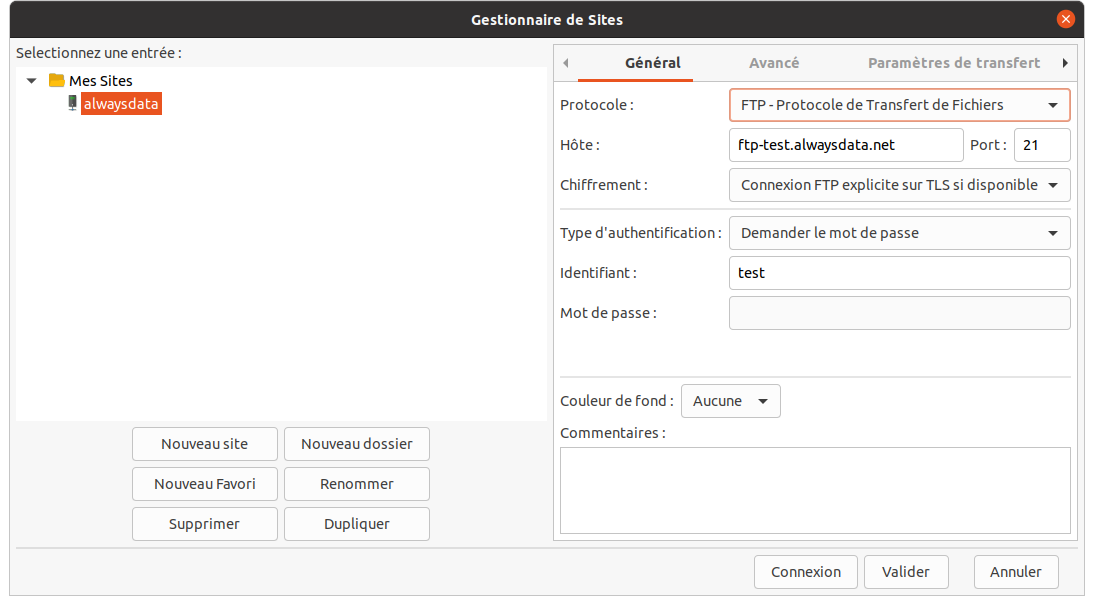
Task: Focus the Identifiant text field
Action: pos(899,273)
